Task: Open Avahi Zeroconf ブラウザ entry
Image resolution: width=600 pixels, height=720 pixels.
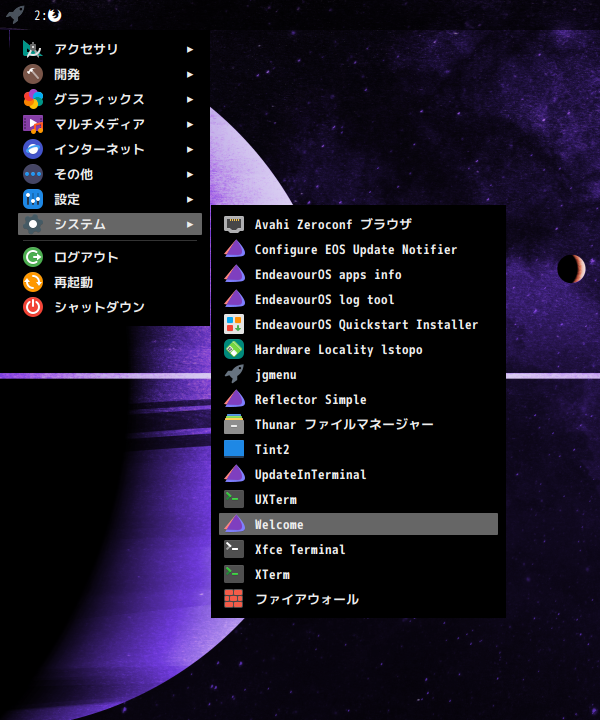Action: 358,224
